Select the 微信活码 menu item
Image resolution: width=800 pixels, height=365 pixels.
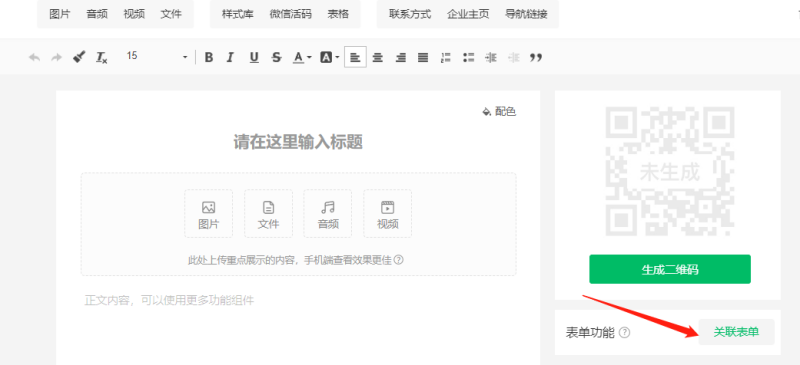click(290, 14)
